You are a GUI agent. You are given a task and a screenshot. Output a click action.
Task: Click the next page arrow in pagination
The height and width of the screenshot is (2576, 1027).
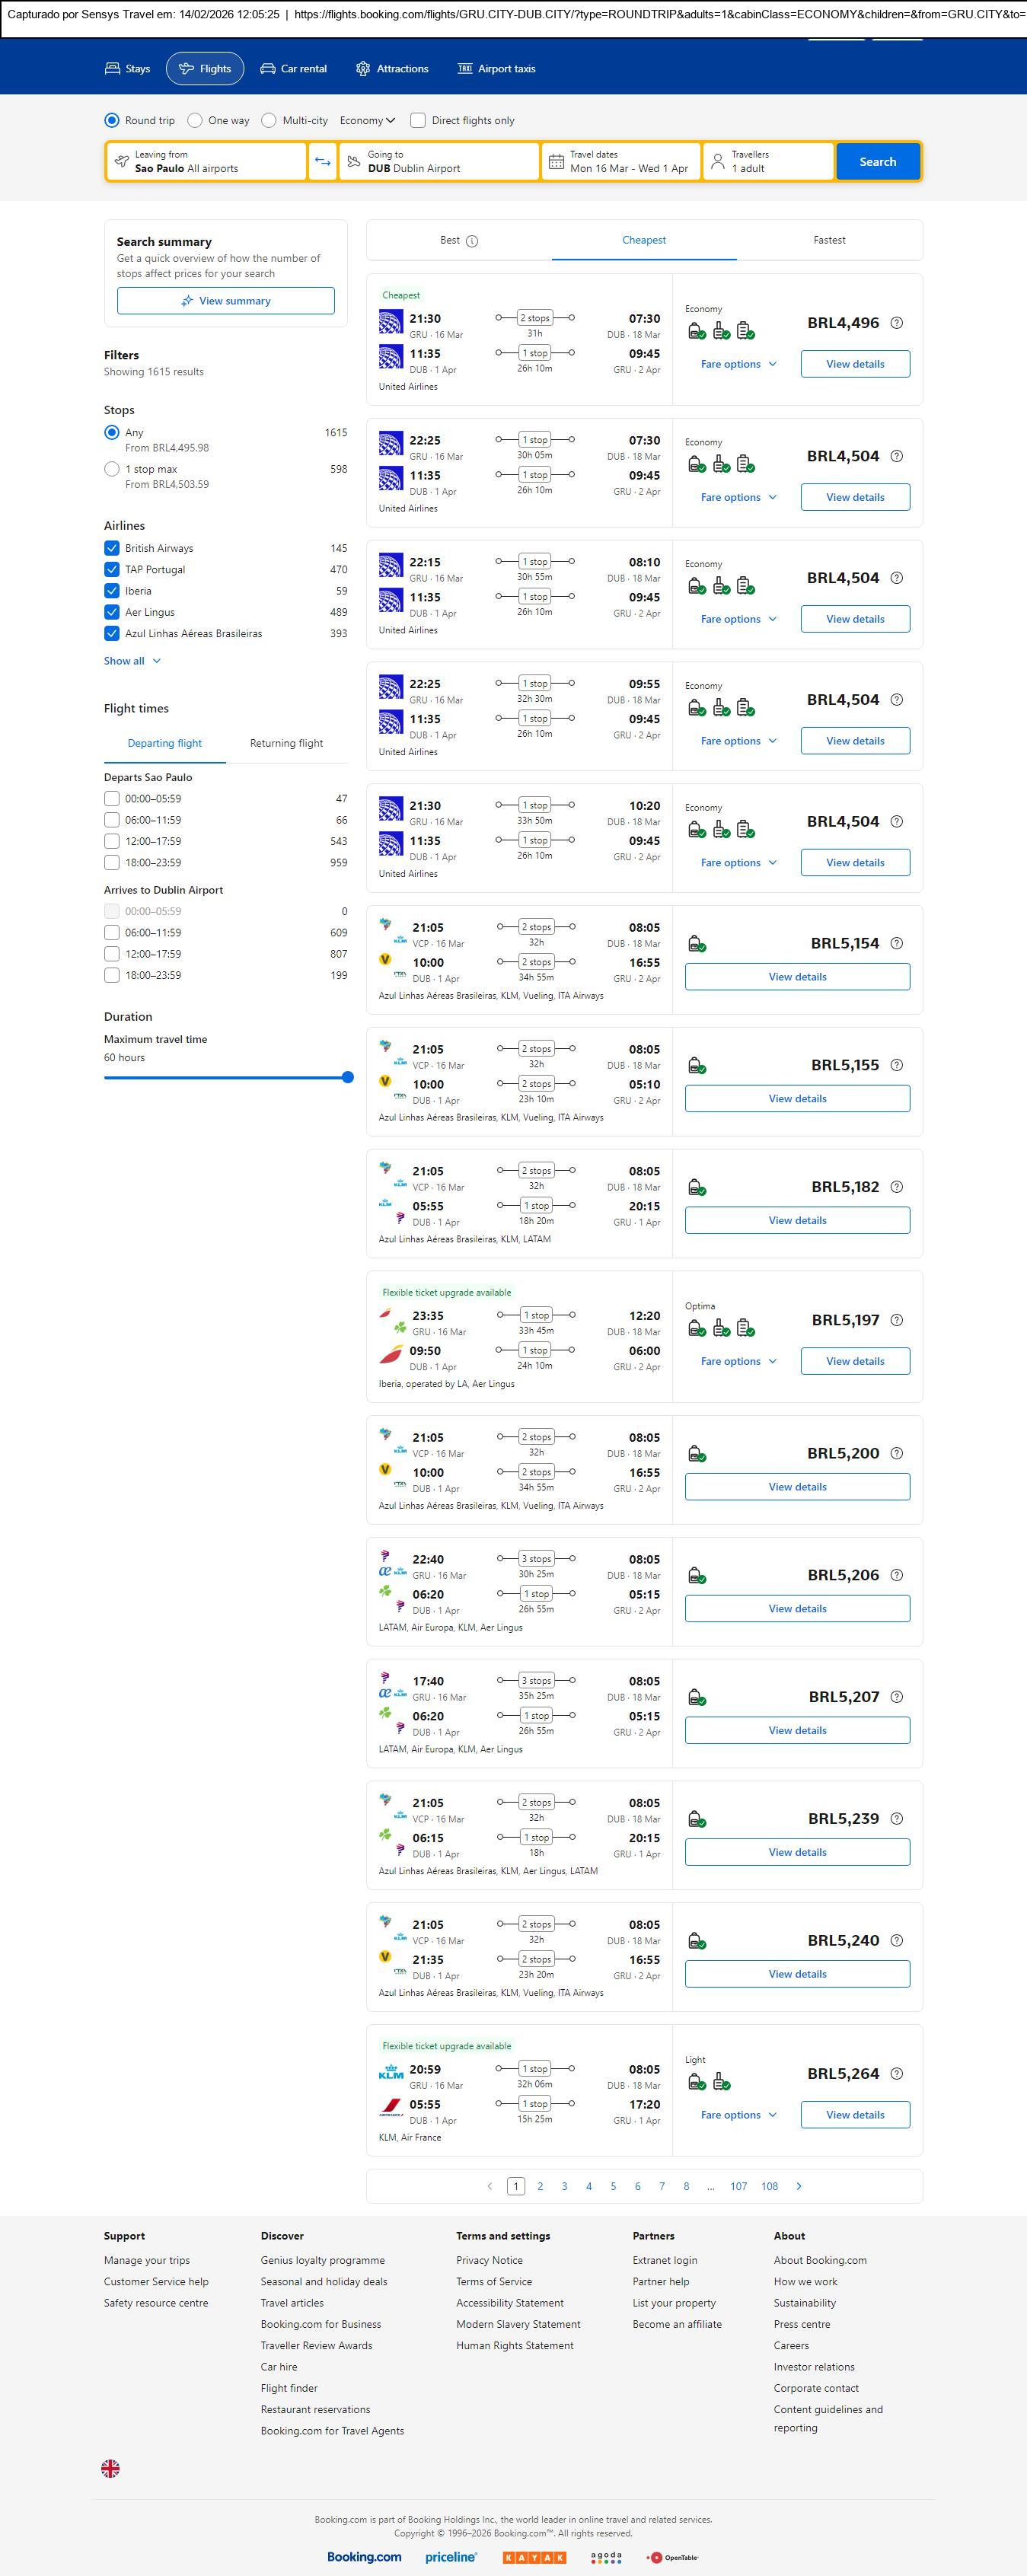(x=798, y=2186)
